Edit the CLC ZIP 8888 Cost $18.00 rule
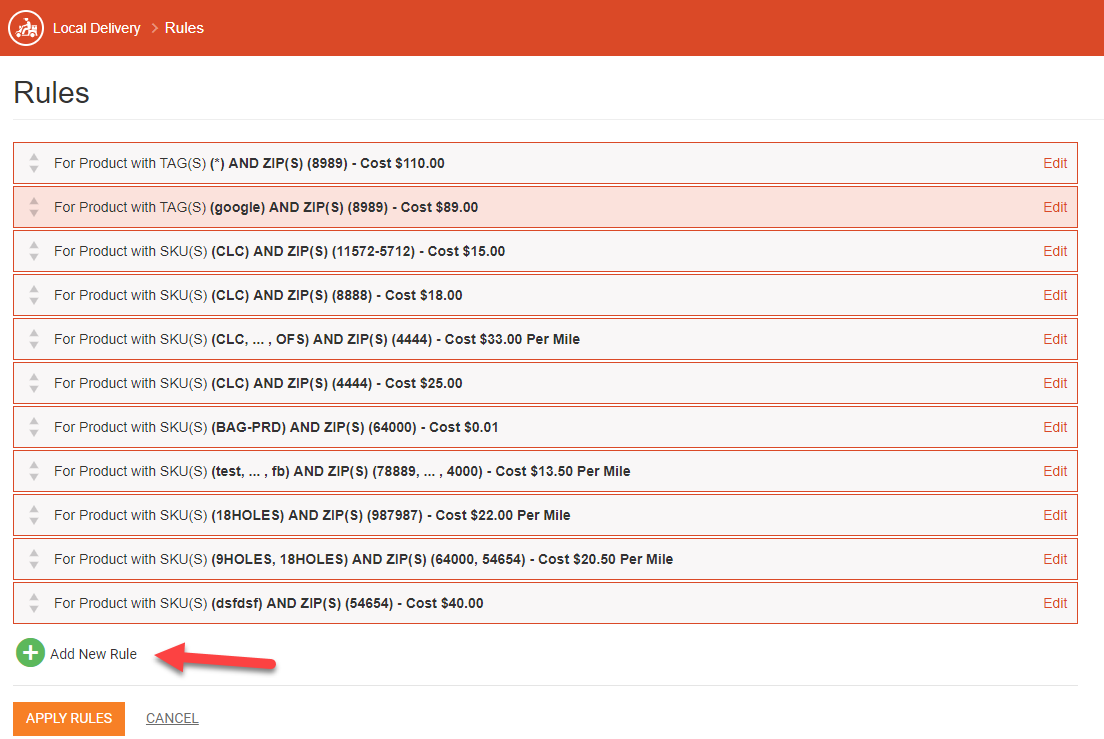The width and height of the screenshot is (1104, 739). tap(1055, 295)
